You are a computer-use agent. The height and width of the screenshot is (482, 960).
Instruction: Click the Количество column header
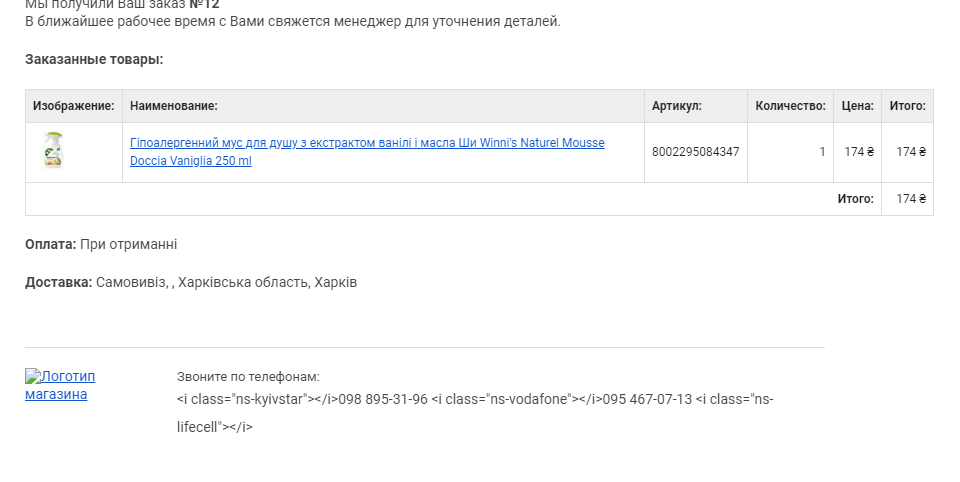click(790, 106)
